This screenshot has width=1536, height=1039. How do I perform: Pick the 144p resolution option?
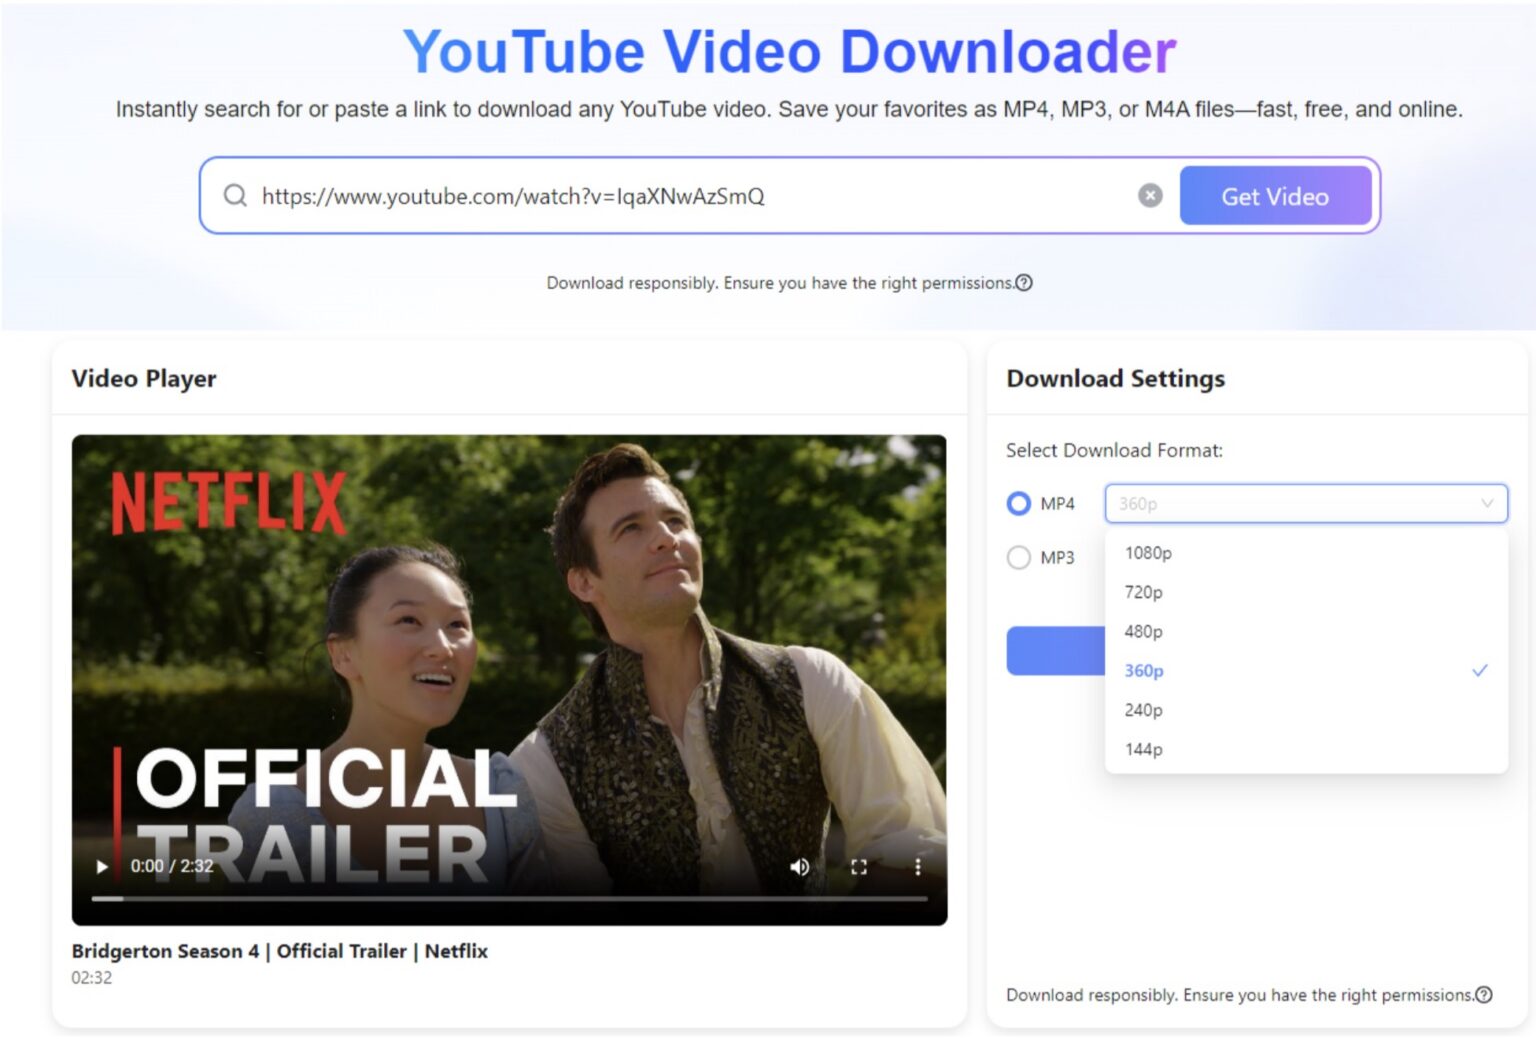click(x=1143, y=749)
